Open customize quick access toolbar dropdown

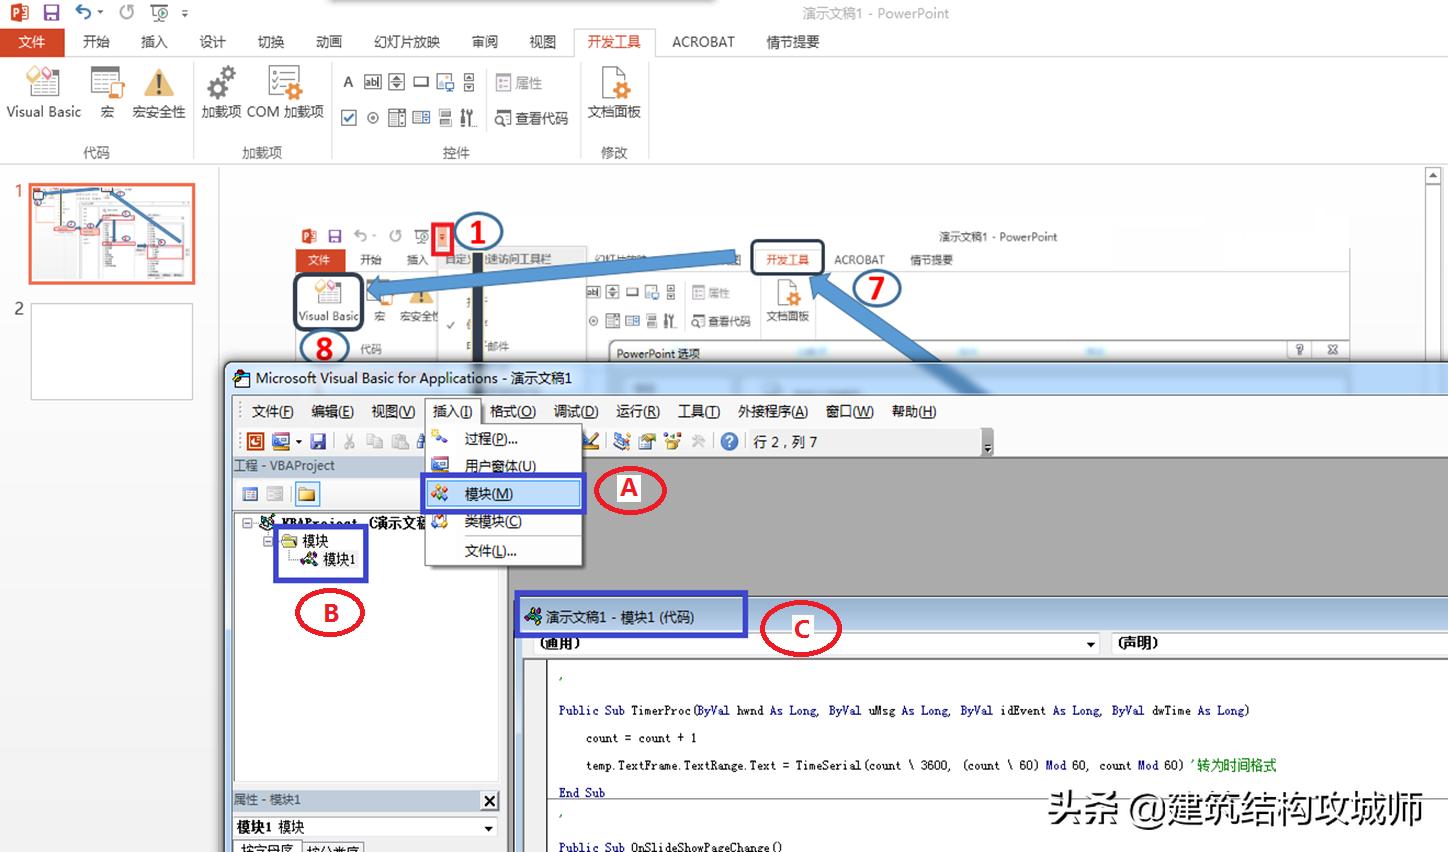[185, 13]
